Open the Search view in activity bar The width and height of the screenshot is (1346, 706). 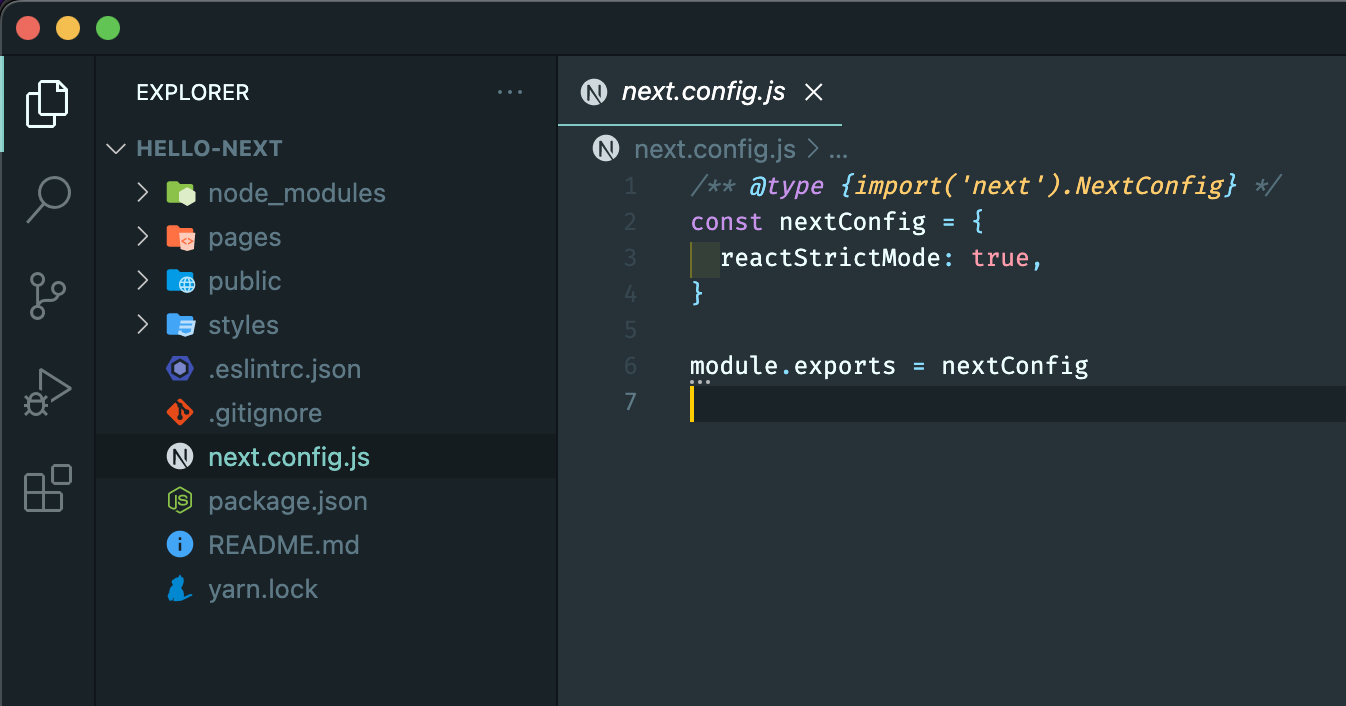[x=47, y=199]
